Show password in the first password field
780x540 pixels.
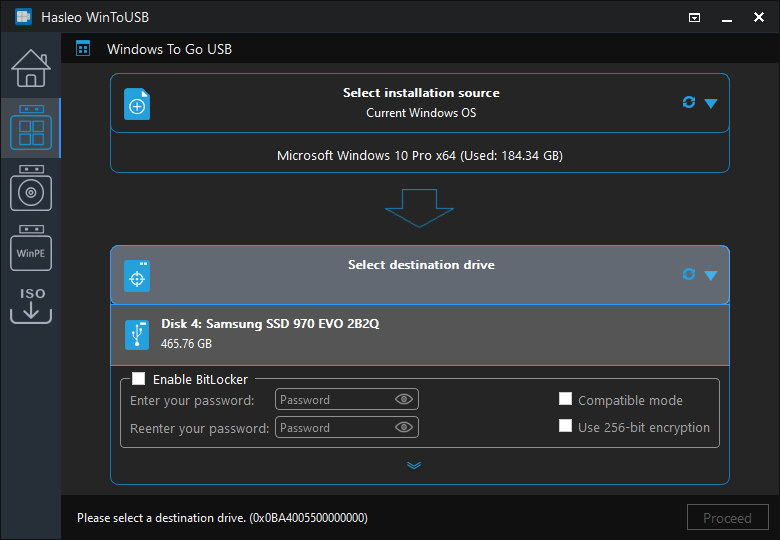[403, 399]
